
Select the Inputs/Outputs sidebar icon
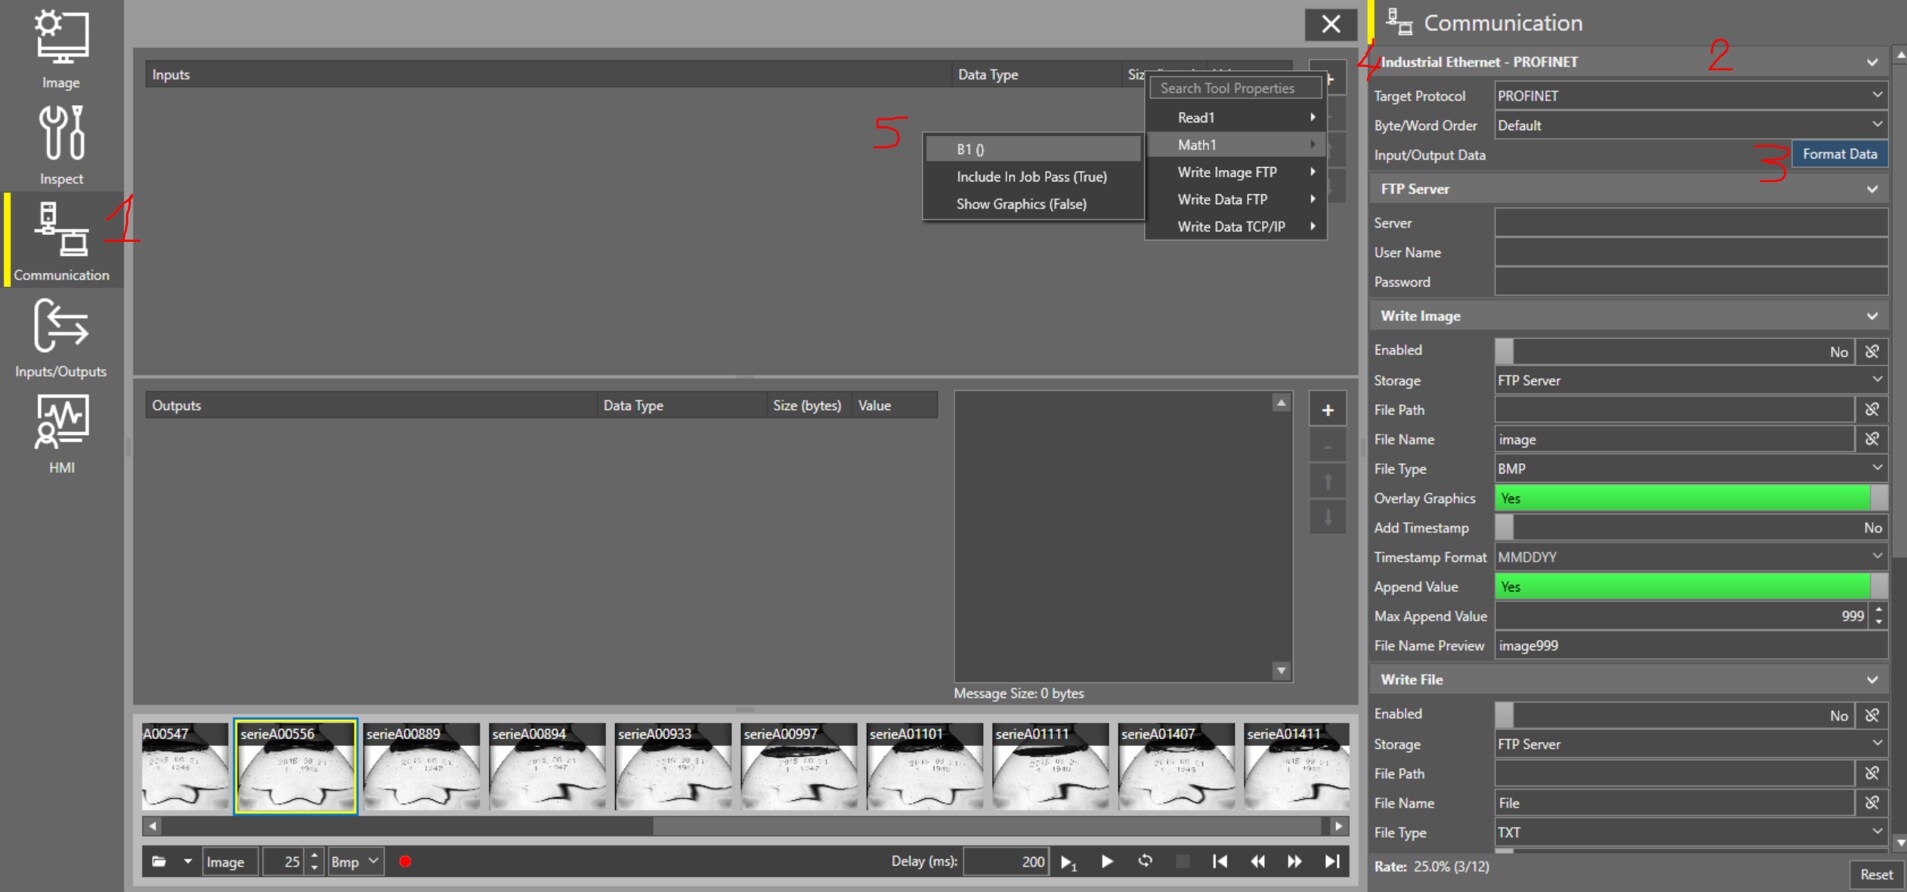61,338
